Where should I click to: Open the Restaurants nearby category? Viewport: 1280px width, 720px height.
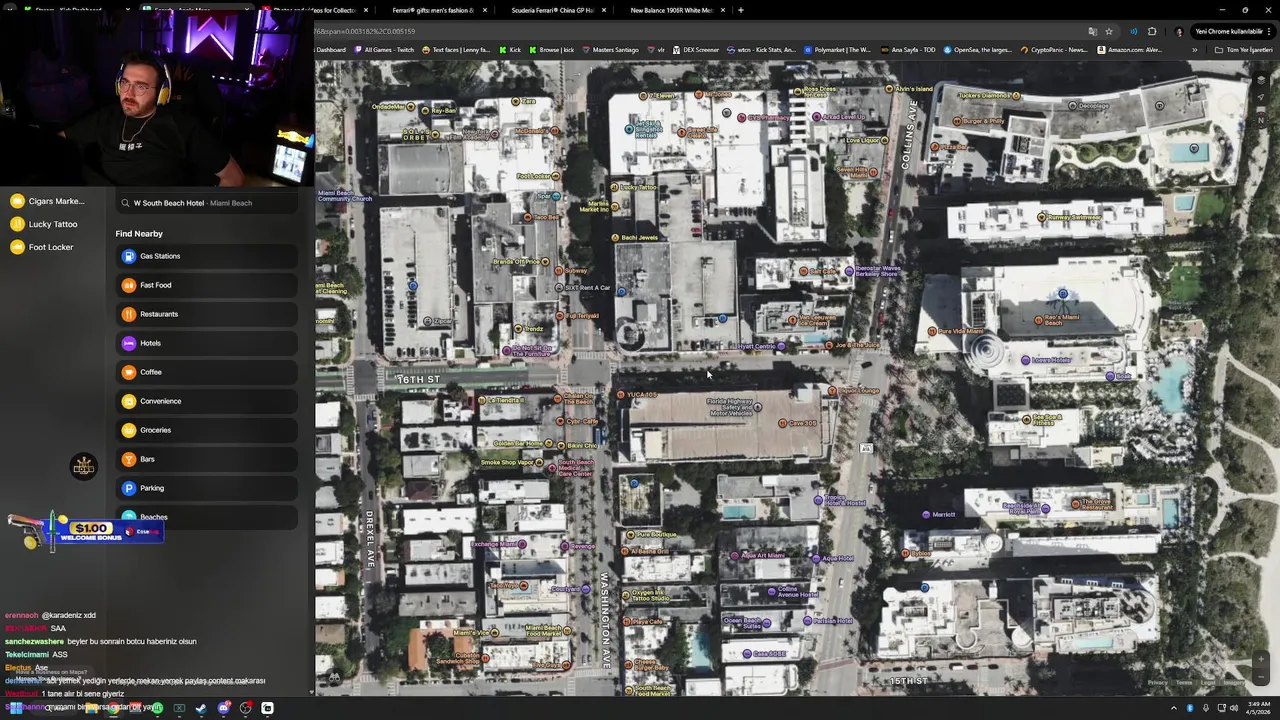[x=206, y=314]
